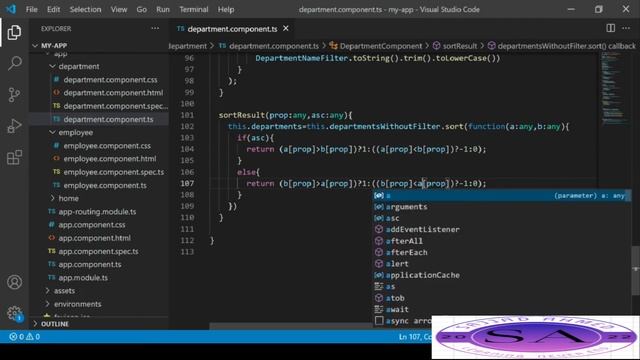Open the Edit menu
This screenshot has height=360, width=640.
[53, 9]
